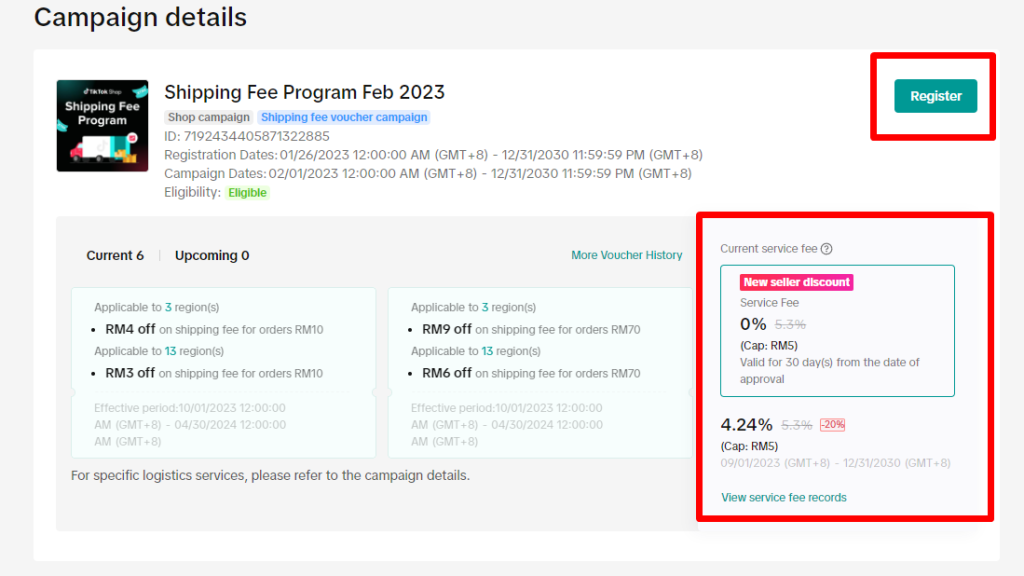The image size is (1024, 576).
Task: Click the 13 regions link in RM6 voucher
Action: tap(487, 351)
